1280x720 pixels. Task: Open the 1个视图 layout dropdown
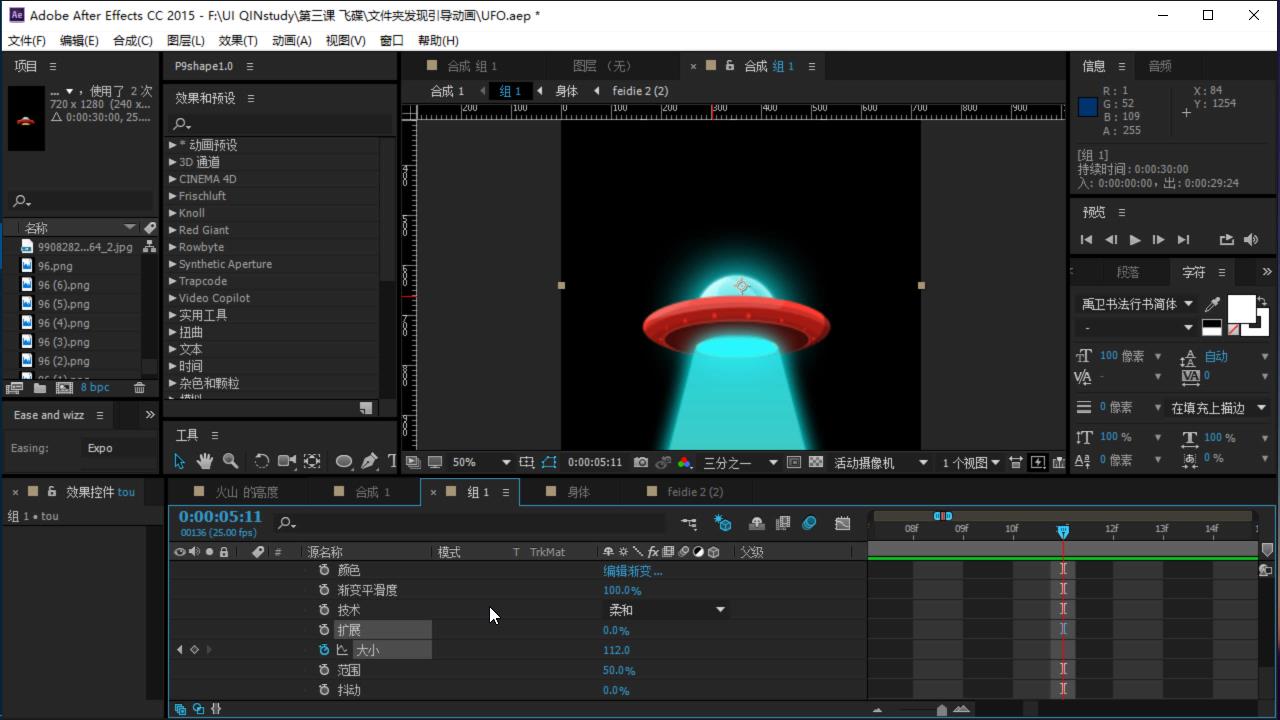[x=971, y=463]
